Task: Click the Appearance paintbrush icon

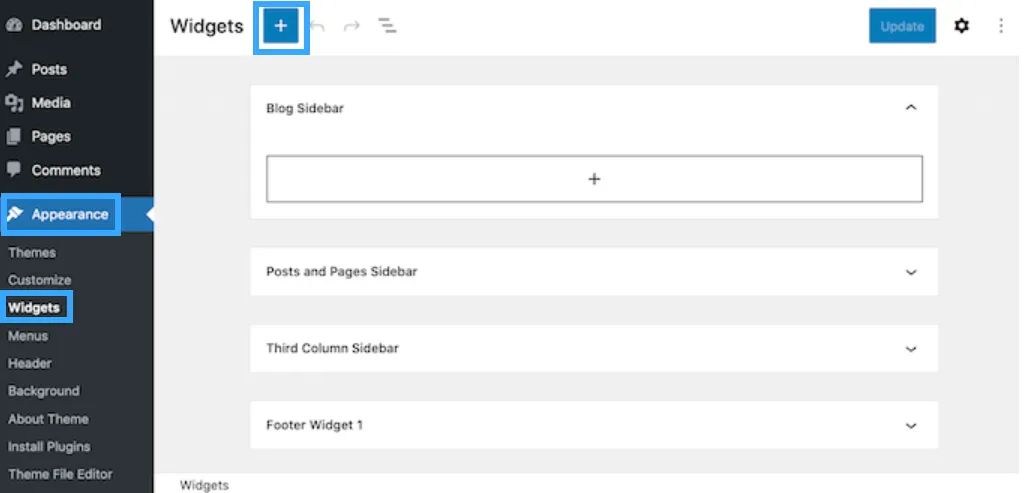Action: pyautogui.click(x=16, y=214)
